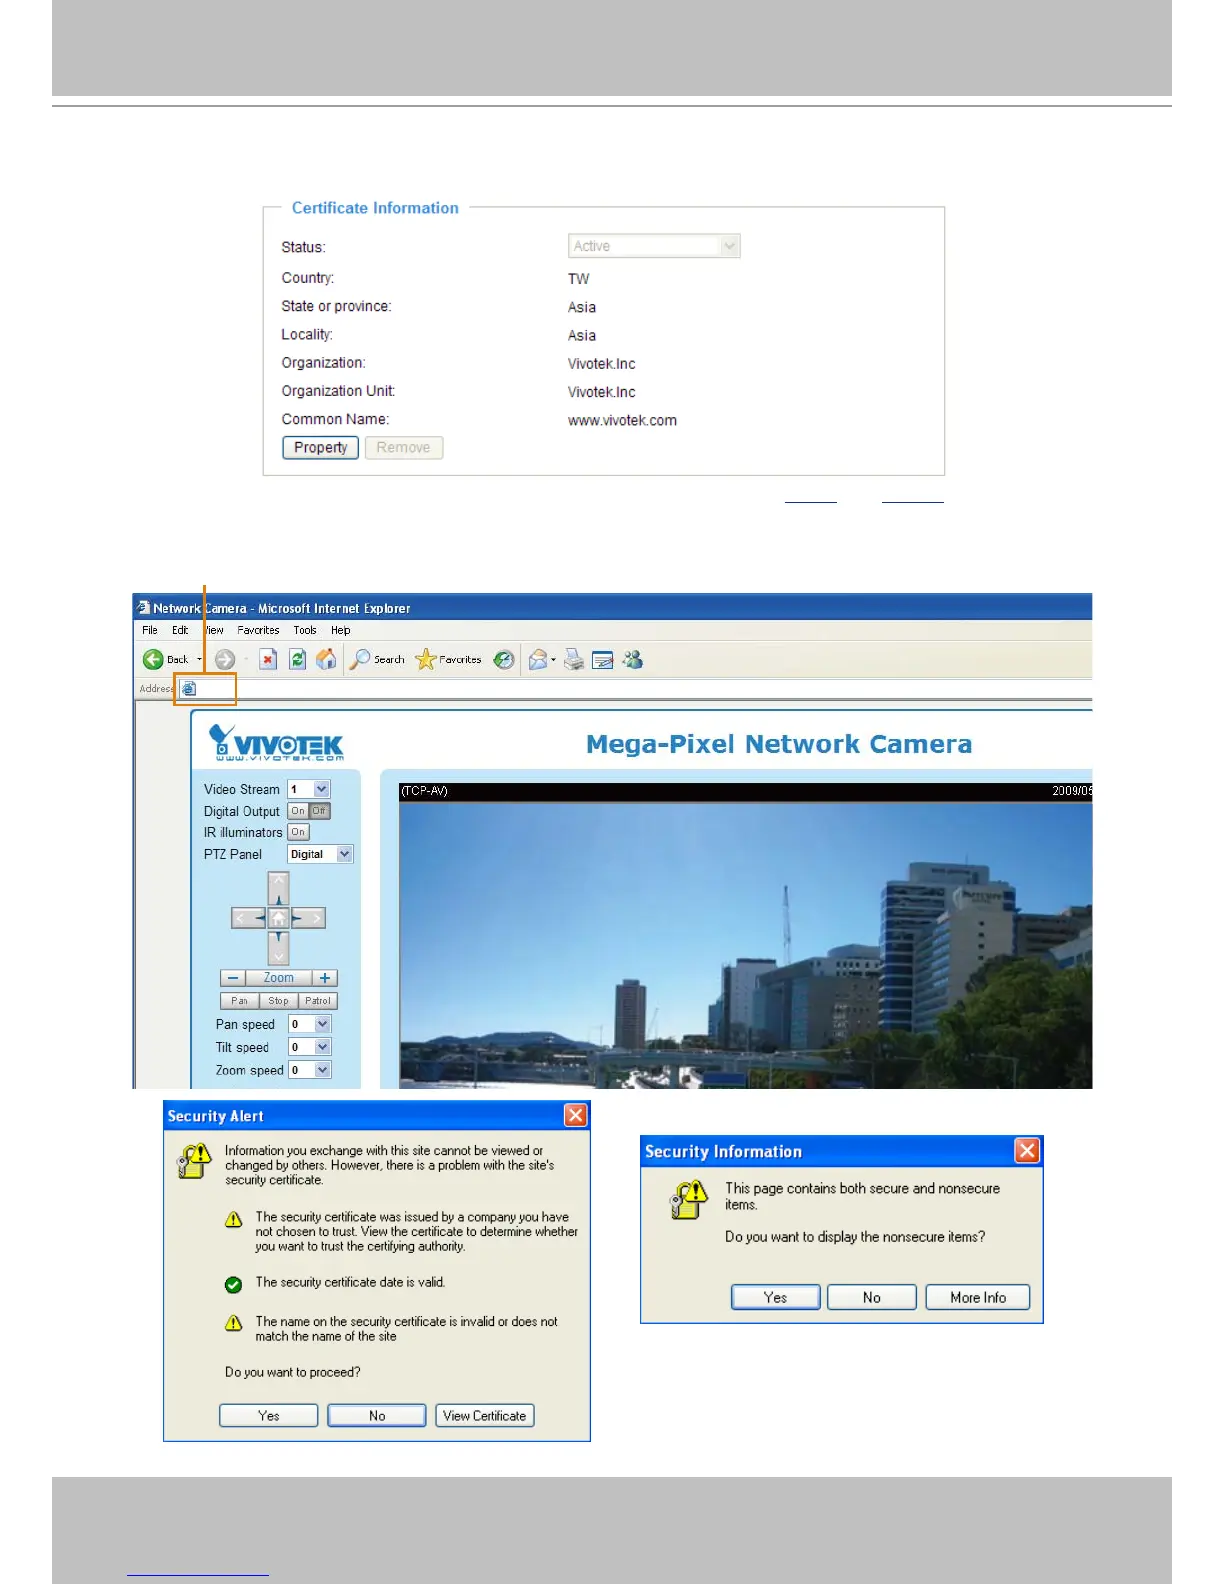
Task: Click Yes in Security Alert dialog
Action: coord(269,1416)
